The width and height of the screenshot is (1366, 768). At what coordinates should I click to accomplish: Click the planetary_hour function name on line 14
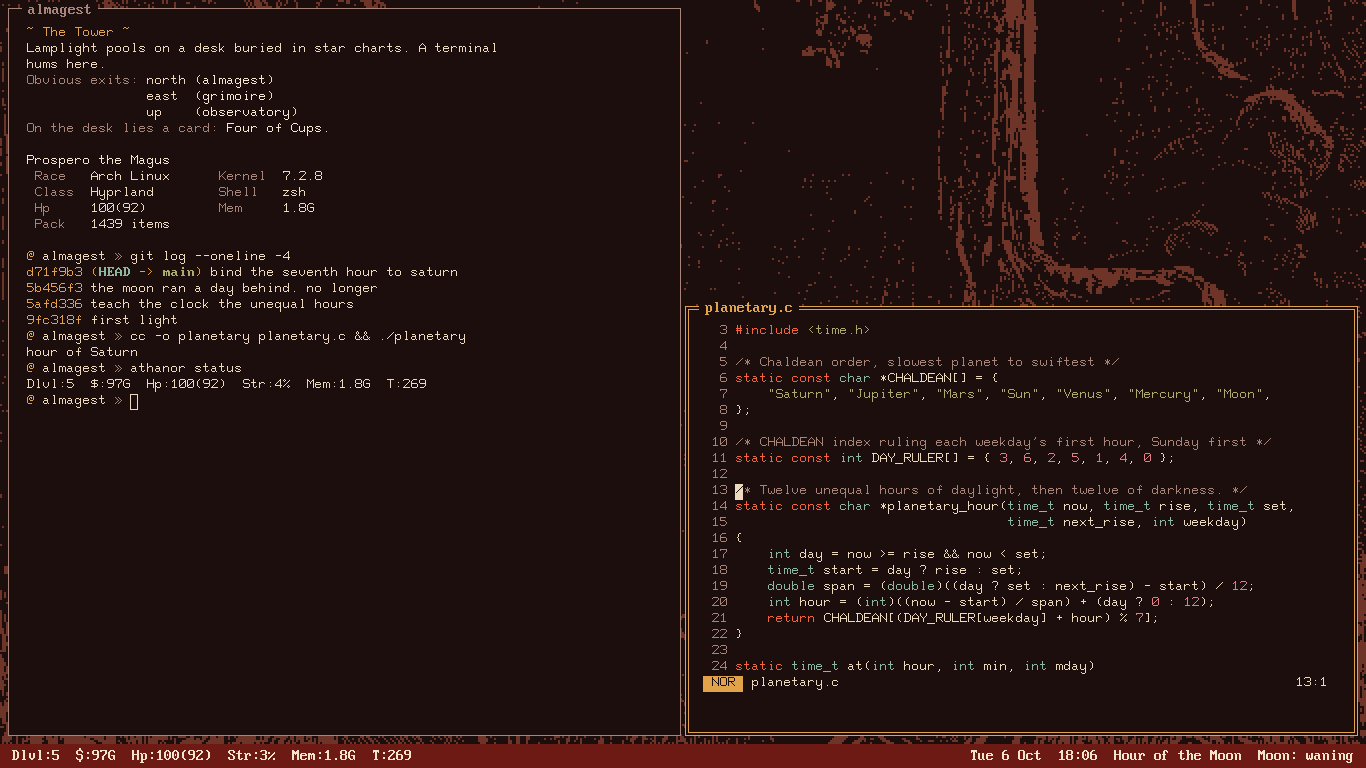pos(943,506)
